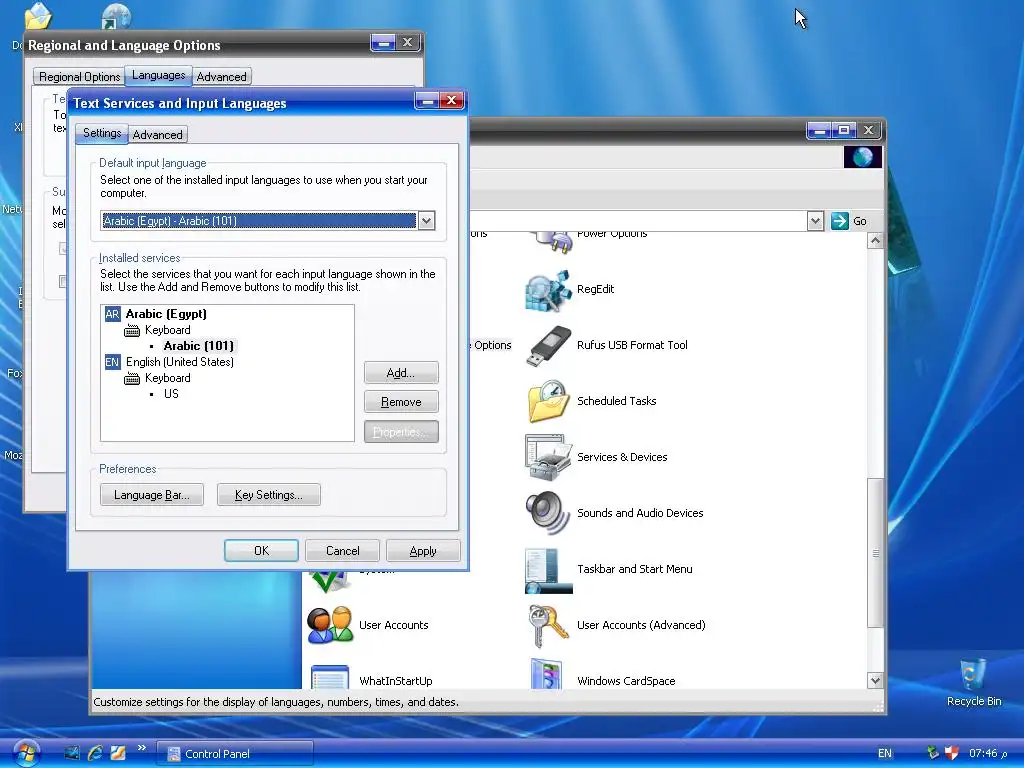Image resolution: width=1024 pixels, height=768 pixels.
Task: Open Rufus USB Format Tool icon
Action: click(x=548, y=345)
